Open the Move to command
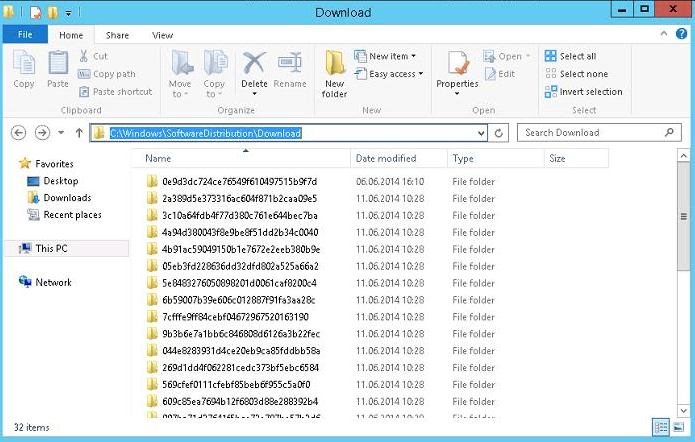Screen dimensions: 695x442 (x=180, y=74)
